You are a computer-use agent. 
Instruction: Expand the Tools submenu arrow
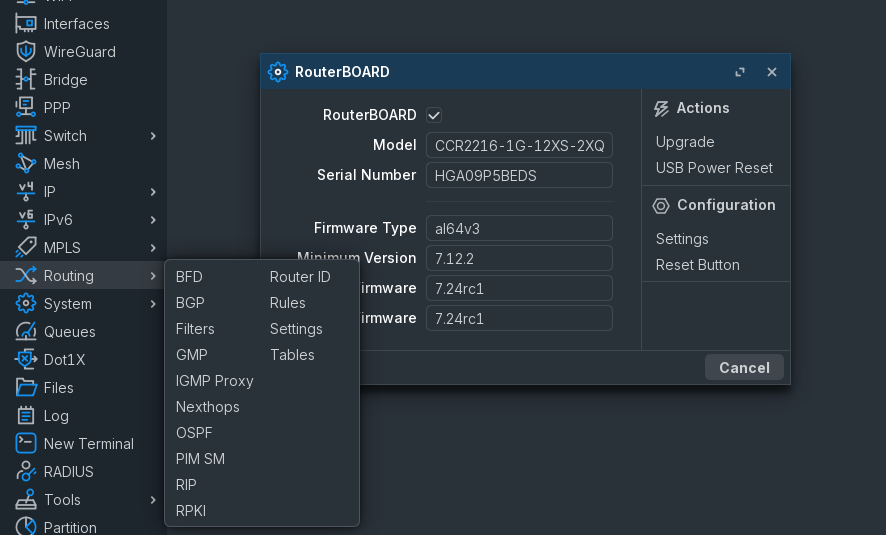[x=153, y=500]
